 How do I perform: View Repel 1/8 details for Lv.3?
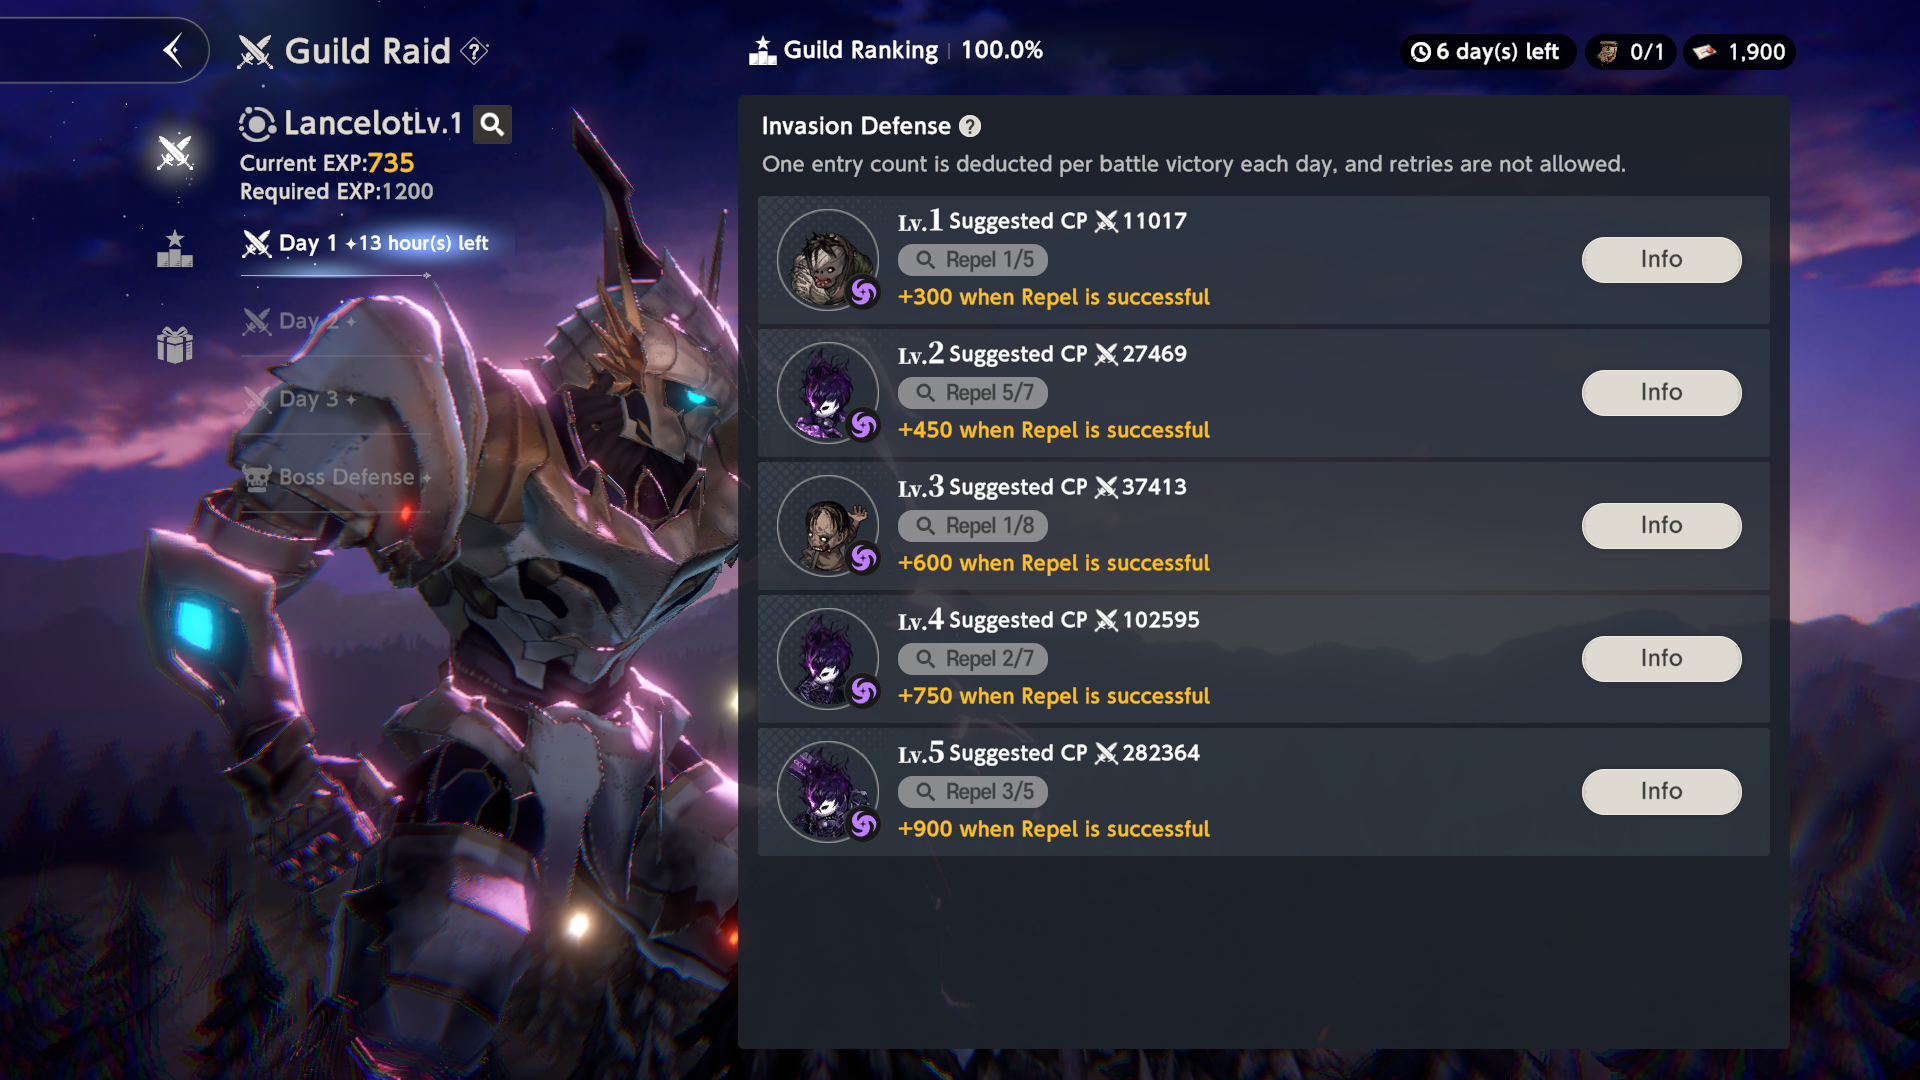click(x=973, y=526)
